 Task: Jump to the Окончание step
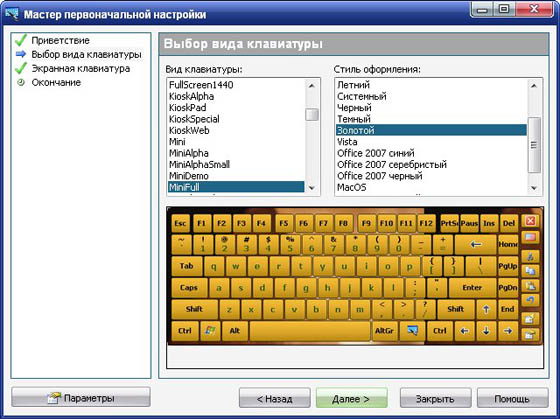(56, 82)
